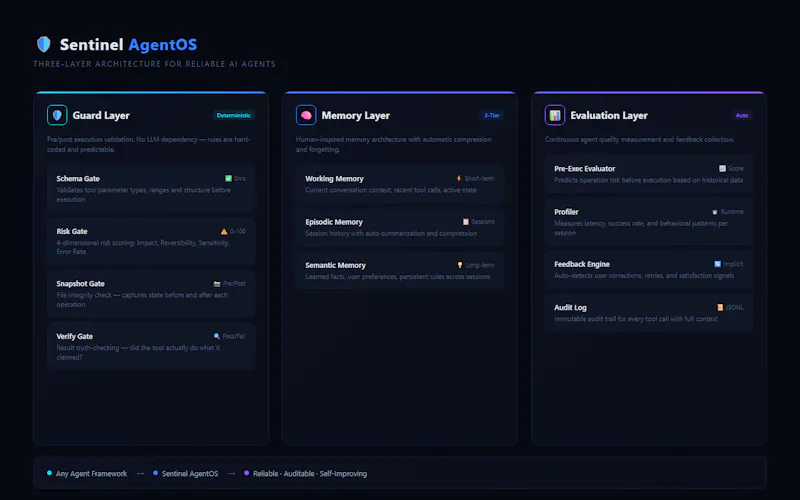Select the Verify Gate title
800x500 pixels.
74,336
